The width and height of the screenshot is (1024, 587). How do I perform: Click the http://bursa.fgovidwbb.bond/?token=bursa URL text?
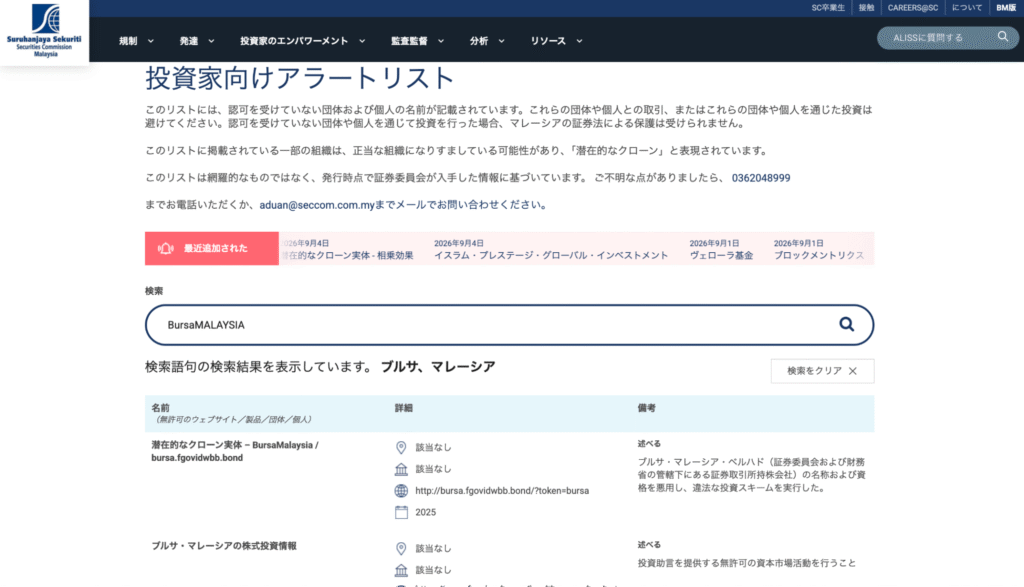click(x=502, y=490)
